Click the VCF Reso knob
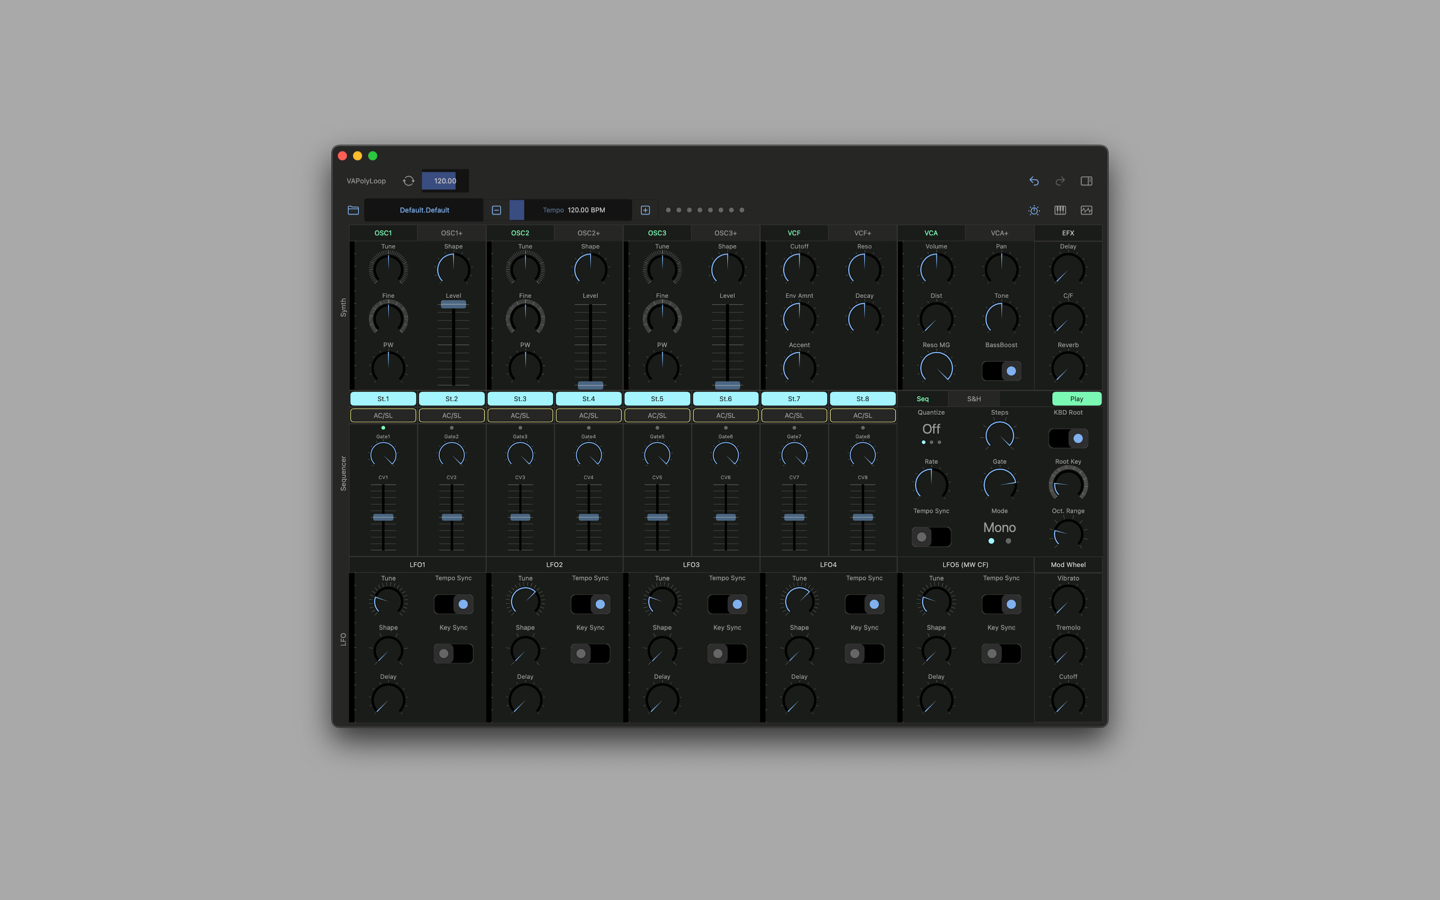This screenshot has height=900, width=1440. pyautogui.click(x=864, y=268)
